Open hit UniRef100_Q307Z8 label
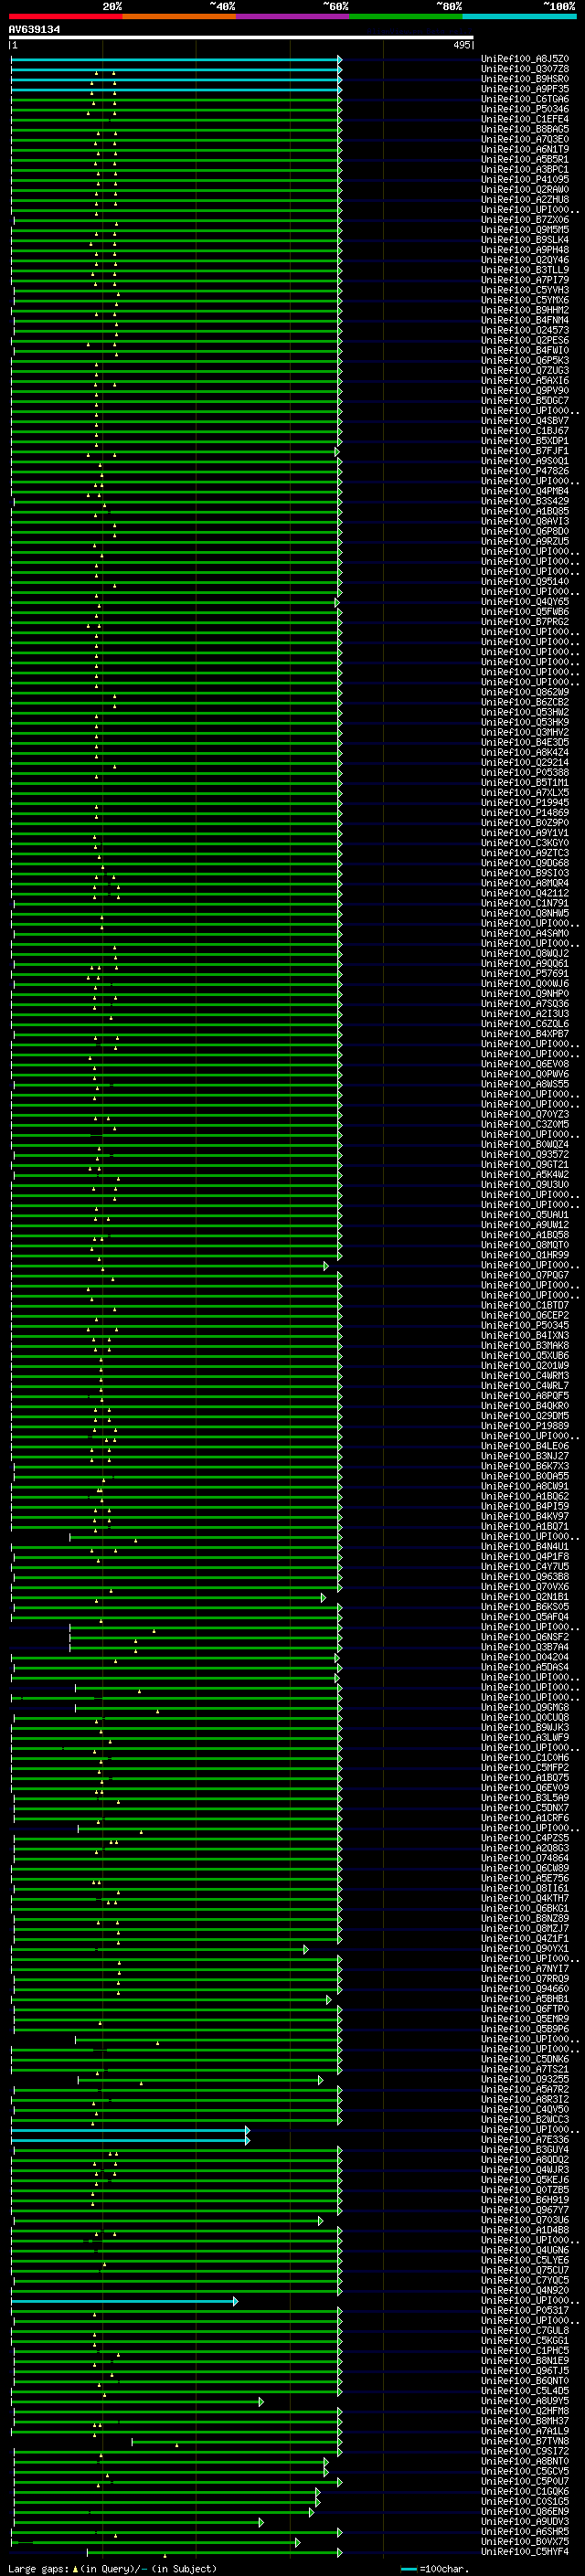The height and width of the screenshot is (2576, 585). click(525, 69)
